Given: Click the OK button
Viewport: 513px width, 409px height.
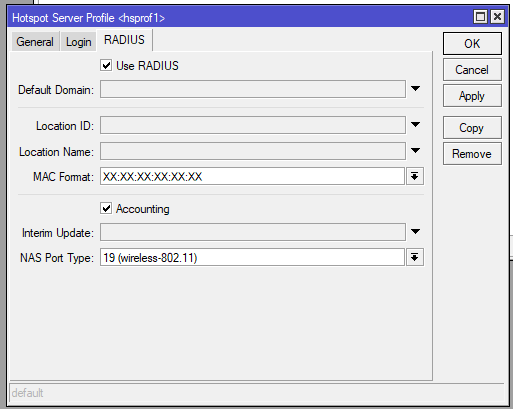Looking at the screenshot, I should [x=472, y=44].
